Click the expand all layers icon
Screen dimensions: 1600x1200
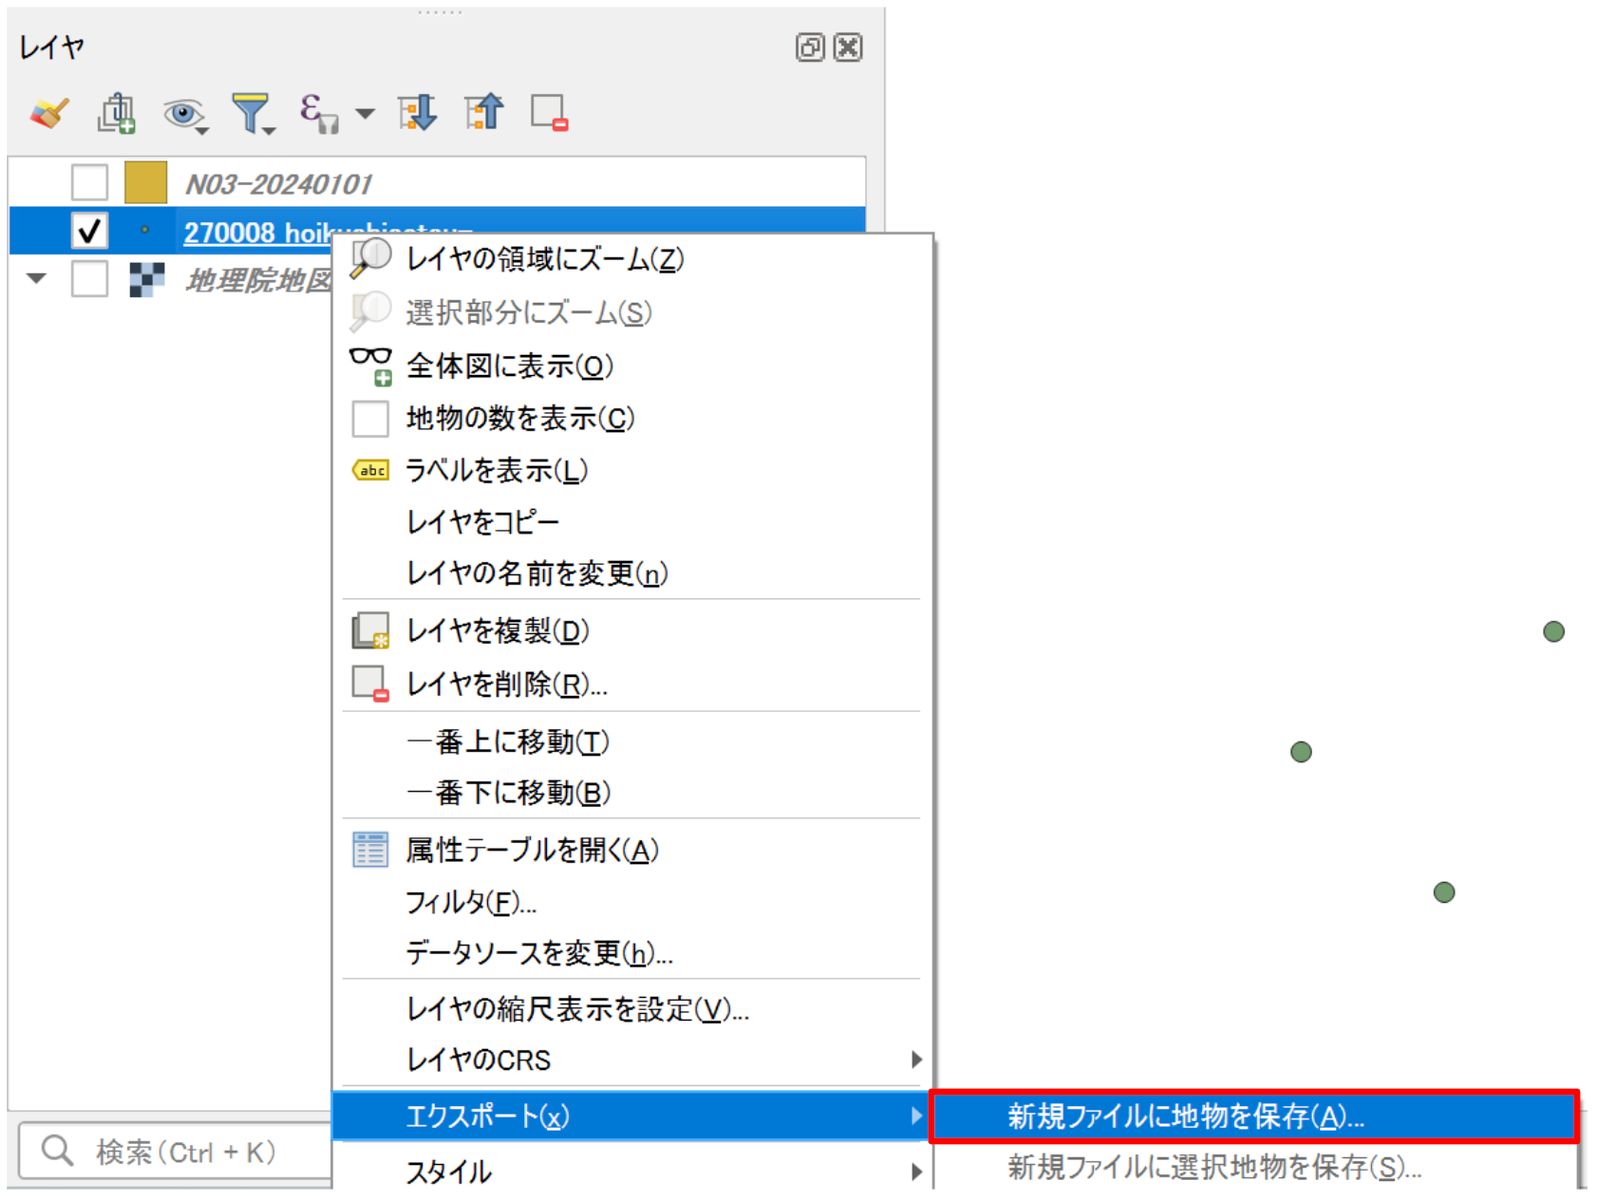(417, 113)
